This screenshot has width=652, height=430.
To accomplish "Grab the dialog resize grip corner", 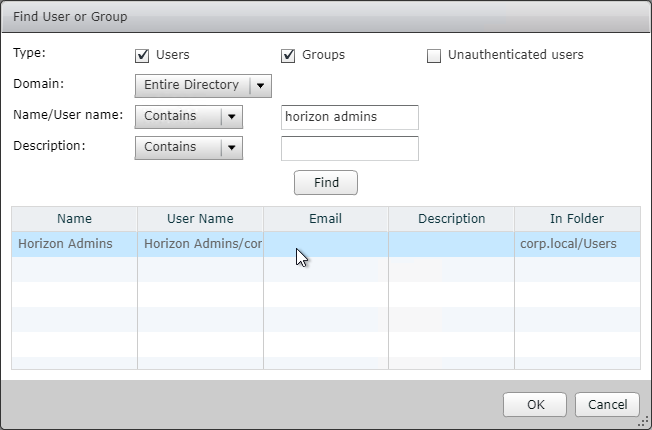I will (643, 423).
